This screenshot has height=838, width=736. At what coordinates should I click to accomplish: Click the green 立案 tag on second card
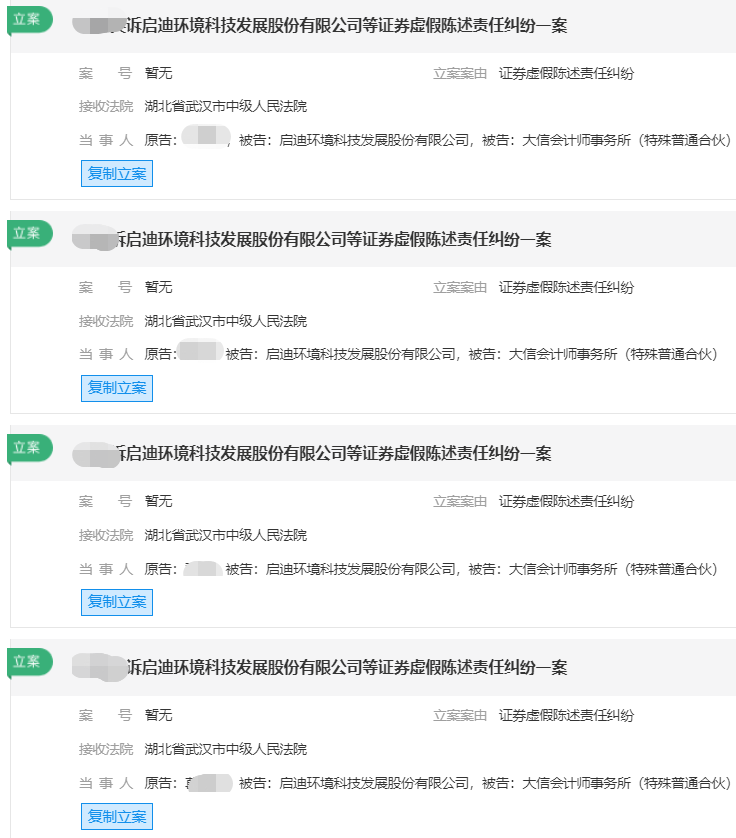[29, 234]
